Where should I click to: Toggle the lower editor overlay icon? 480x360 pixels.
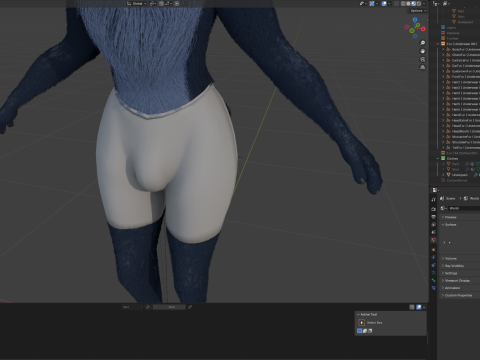pos(419,307)
